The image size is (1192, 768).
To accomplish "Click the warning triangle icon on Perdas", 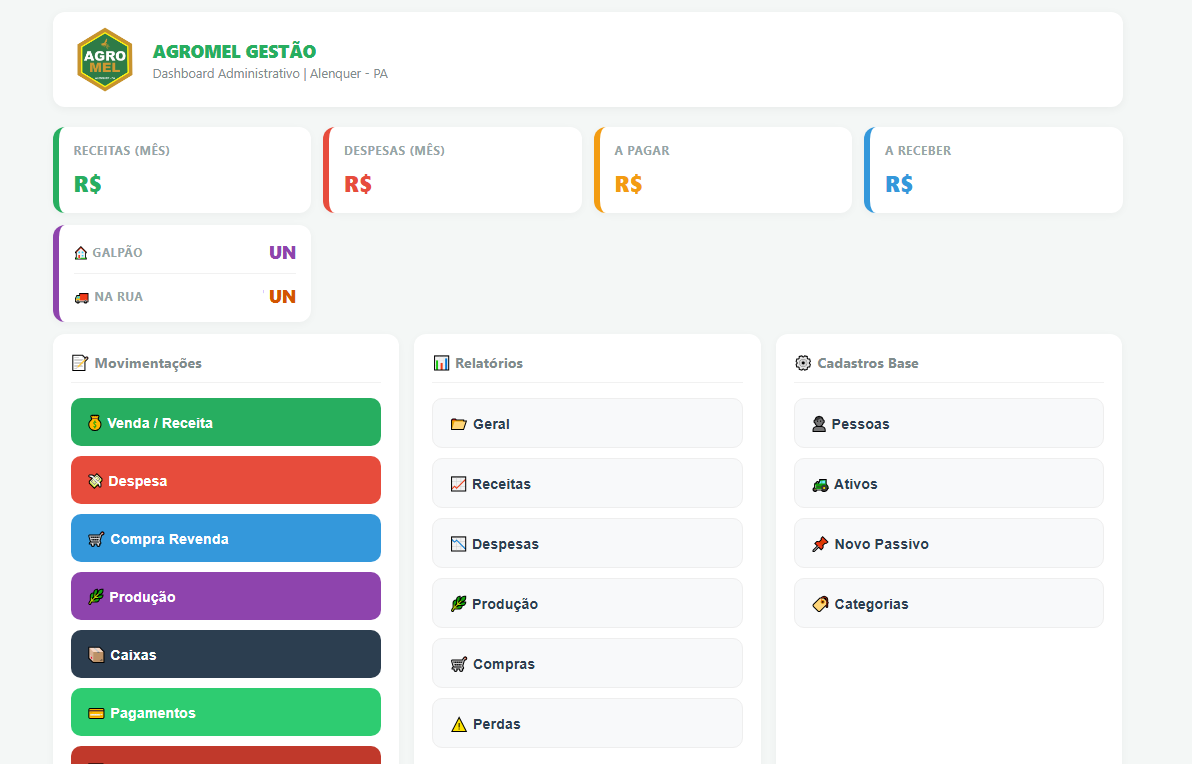I will point(459,724).
